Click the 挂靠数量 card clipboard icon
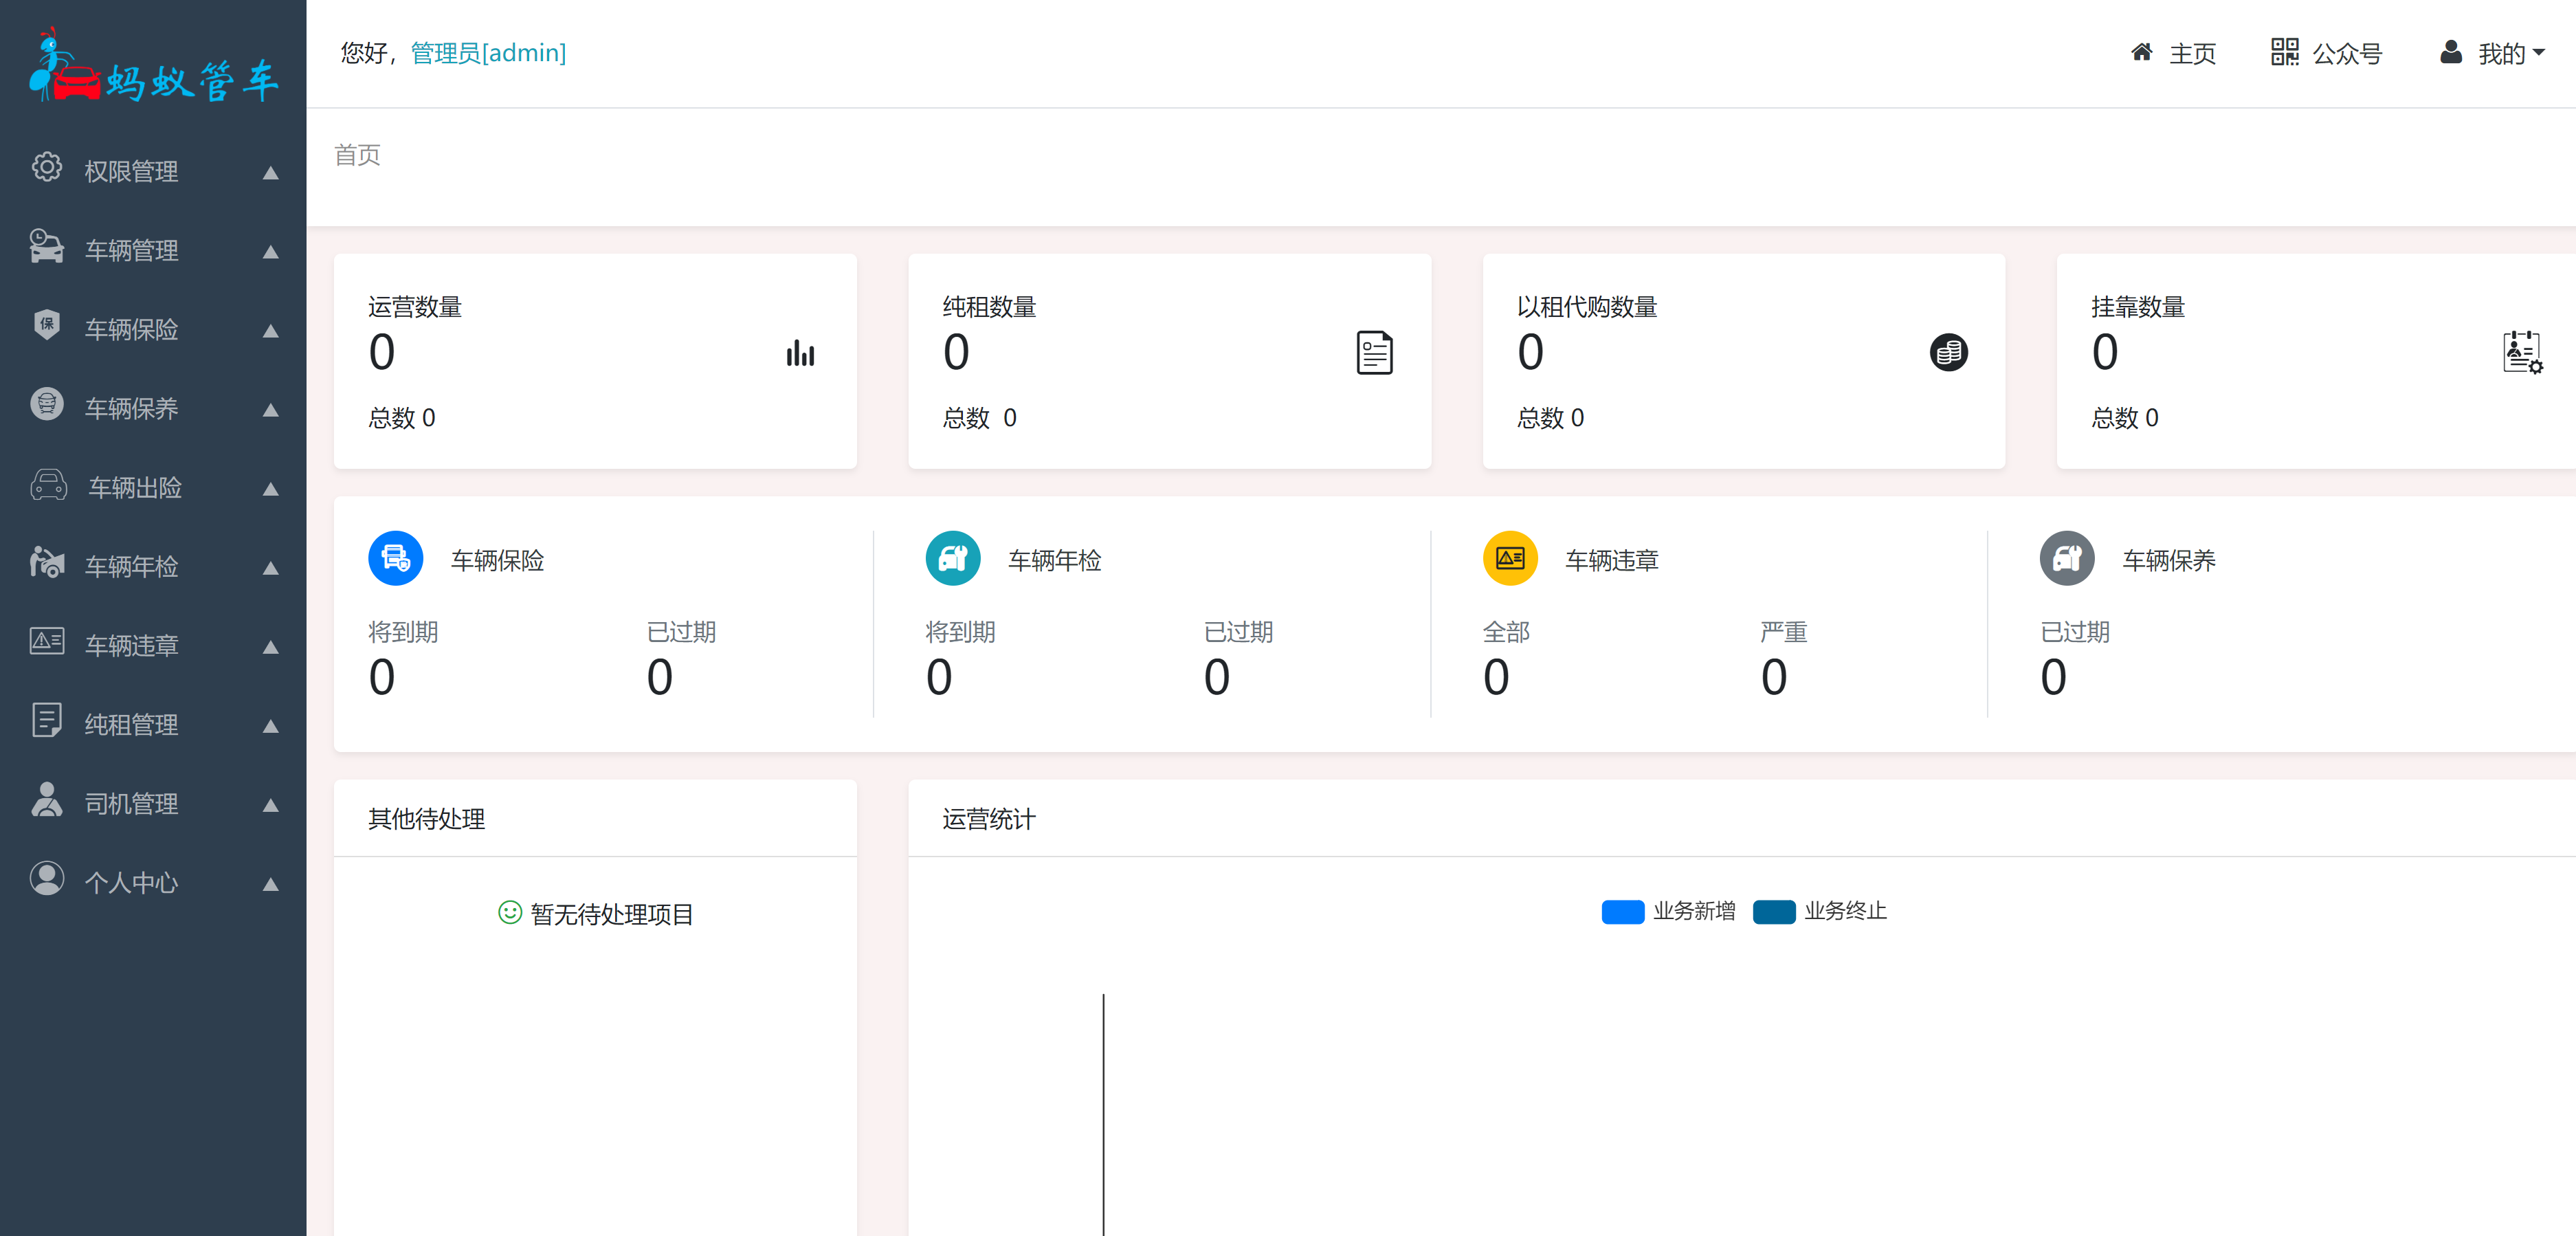Image resolution: width=2576 pixels, height=1236 pixels. [x=2522, y=353]
